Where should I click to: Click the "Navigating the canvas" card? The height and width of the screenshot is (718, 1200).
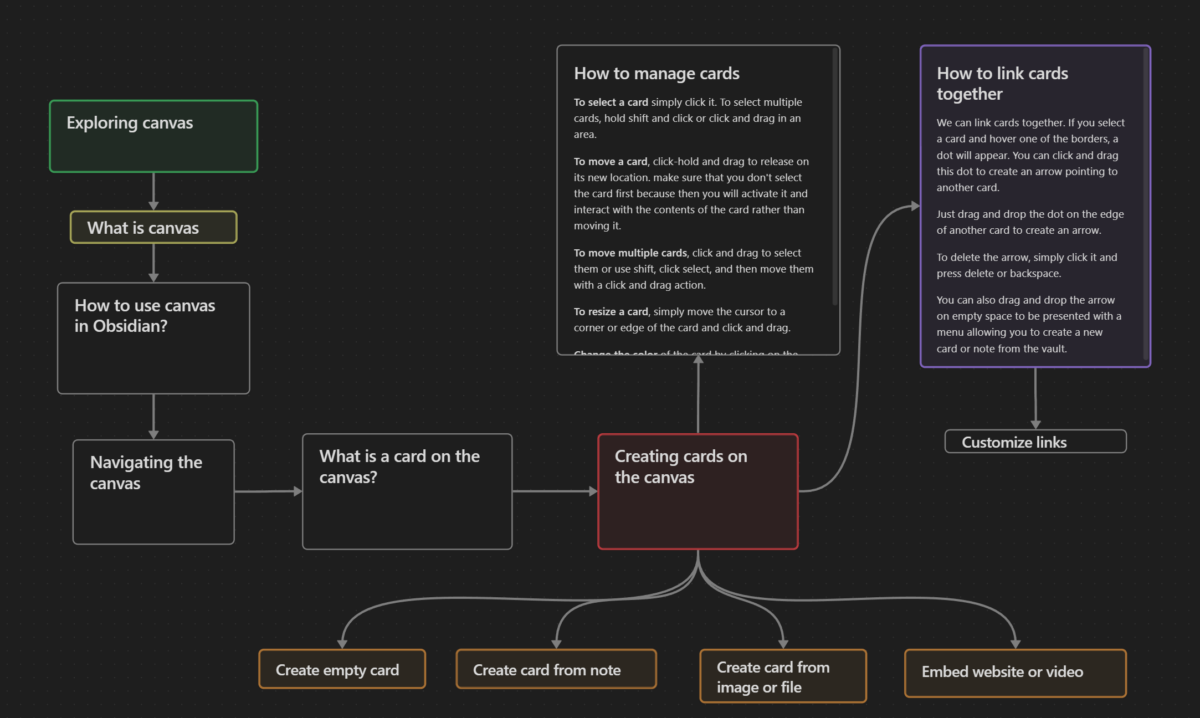point(153,491)
